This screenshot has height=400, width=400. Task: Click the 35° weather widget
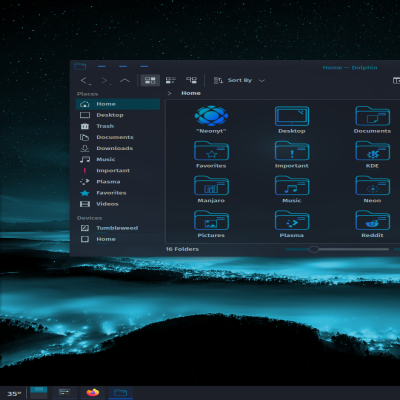tap(14, 394)
